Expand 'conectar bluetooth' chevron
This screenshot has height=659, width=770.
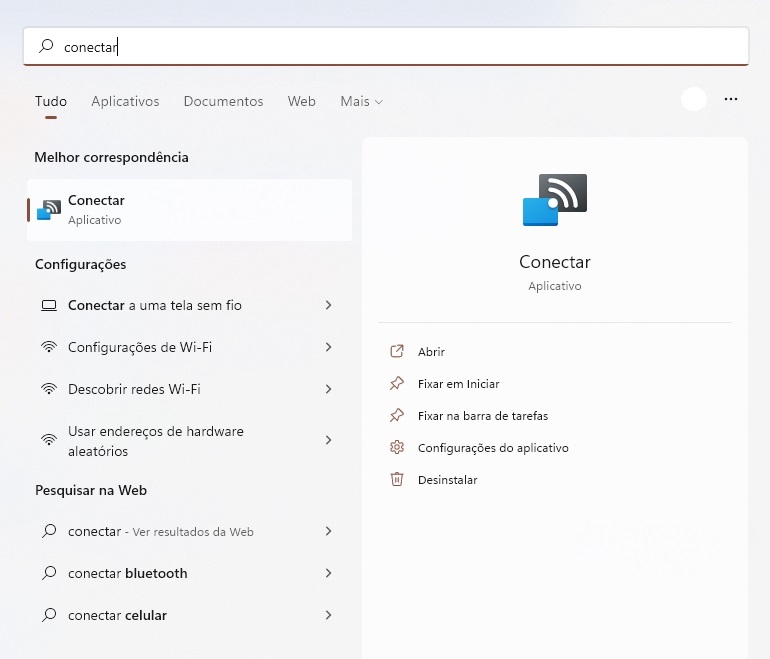click(329, 573)
